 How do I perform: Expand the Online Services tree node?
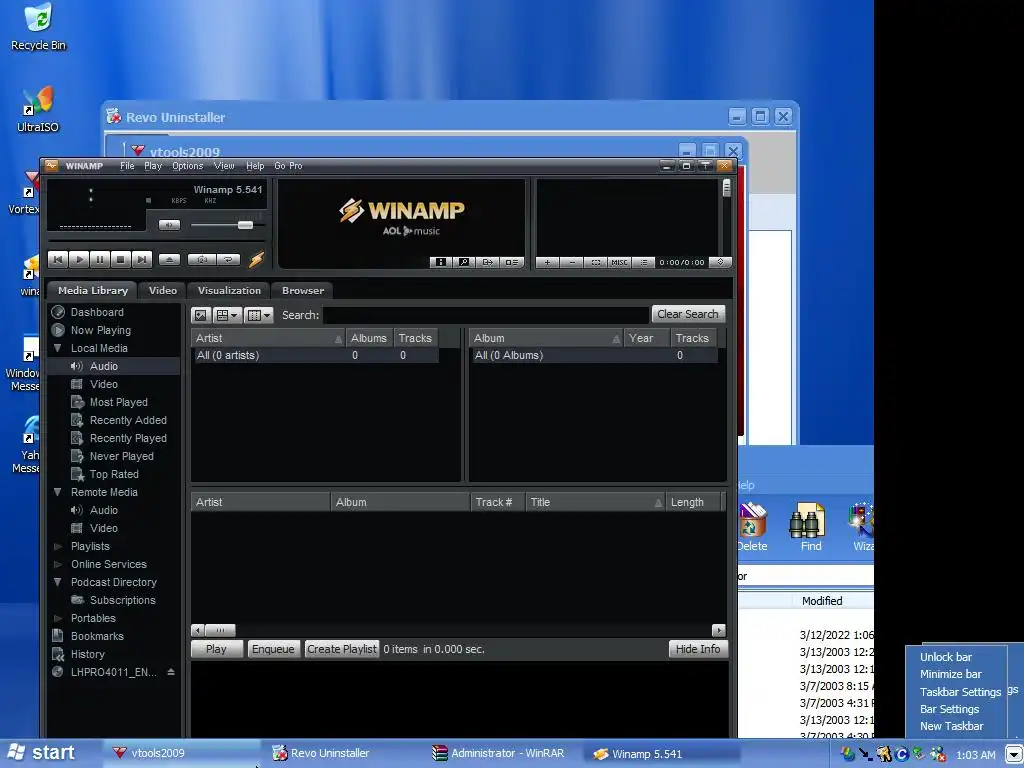coord(57,564)
